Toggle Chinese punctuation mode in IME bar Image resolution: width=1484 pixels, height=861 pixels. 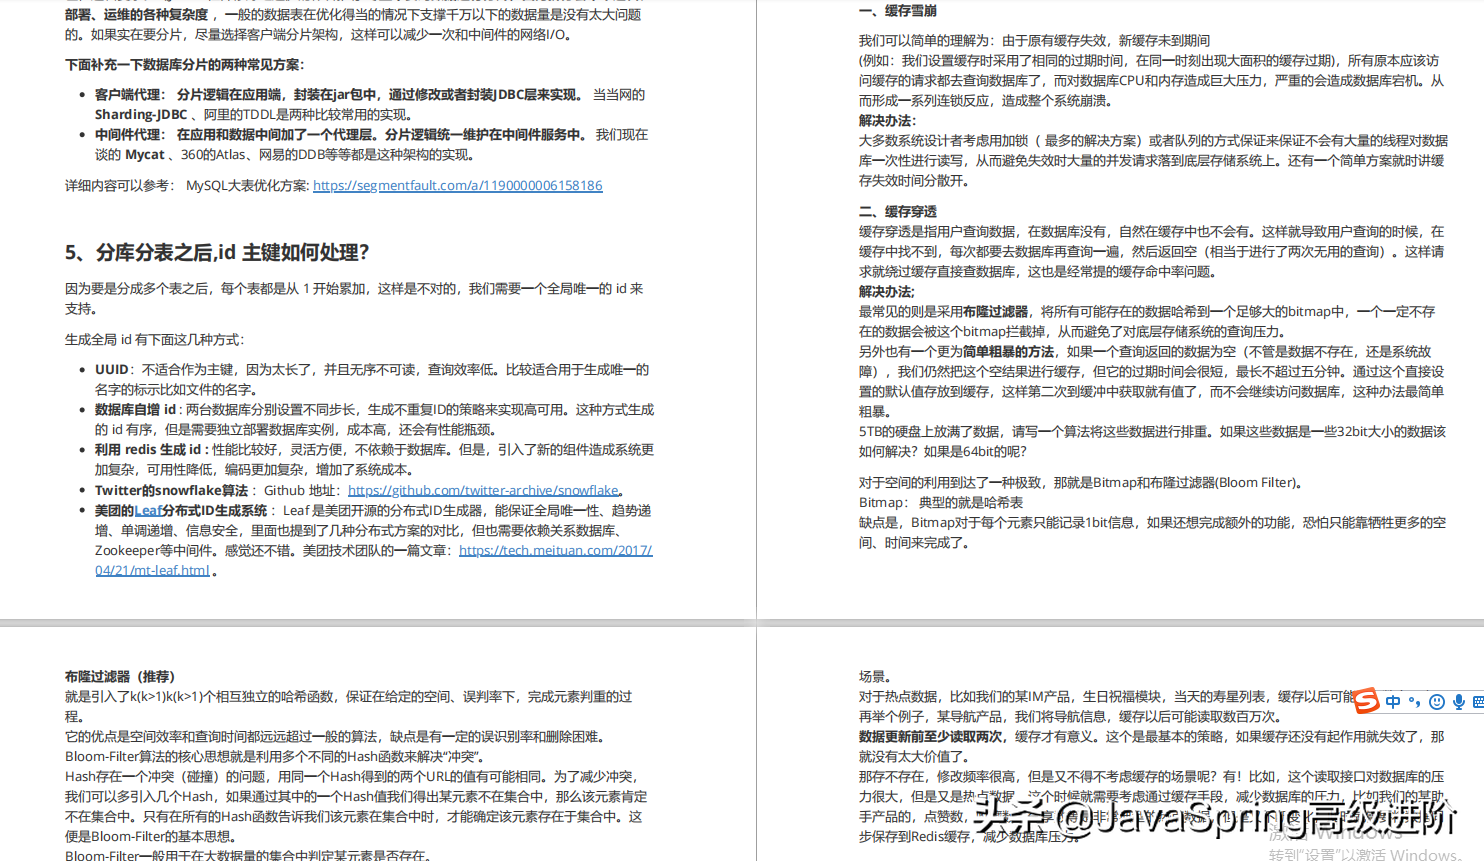pyautogui.click(x=1414, y=702)
